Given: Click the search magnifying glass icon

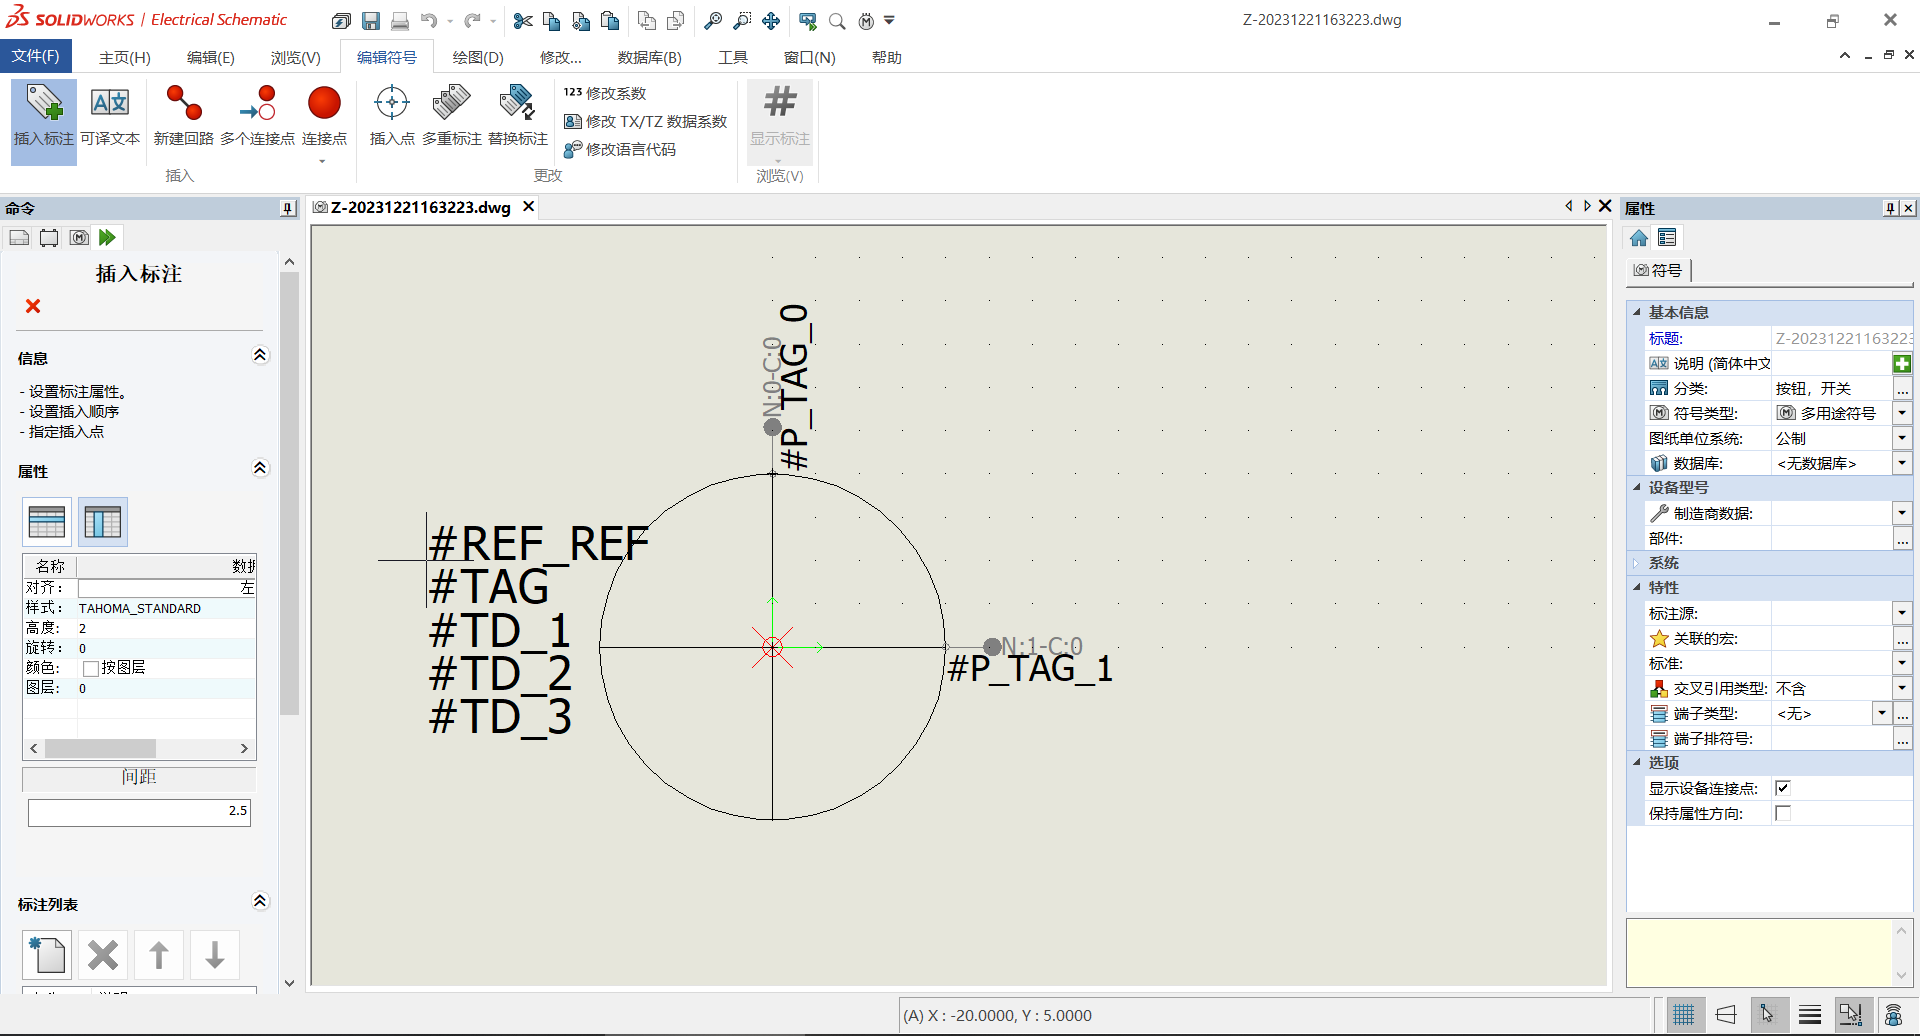Looking at the screenshot, I should click(837, 21).
